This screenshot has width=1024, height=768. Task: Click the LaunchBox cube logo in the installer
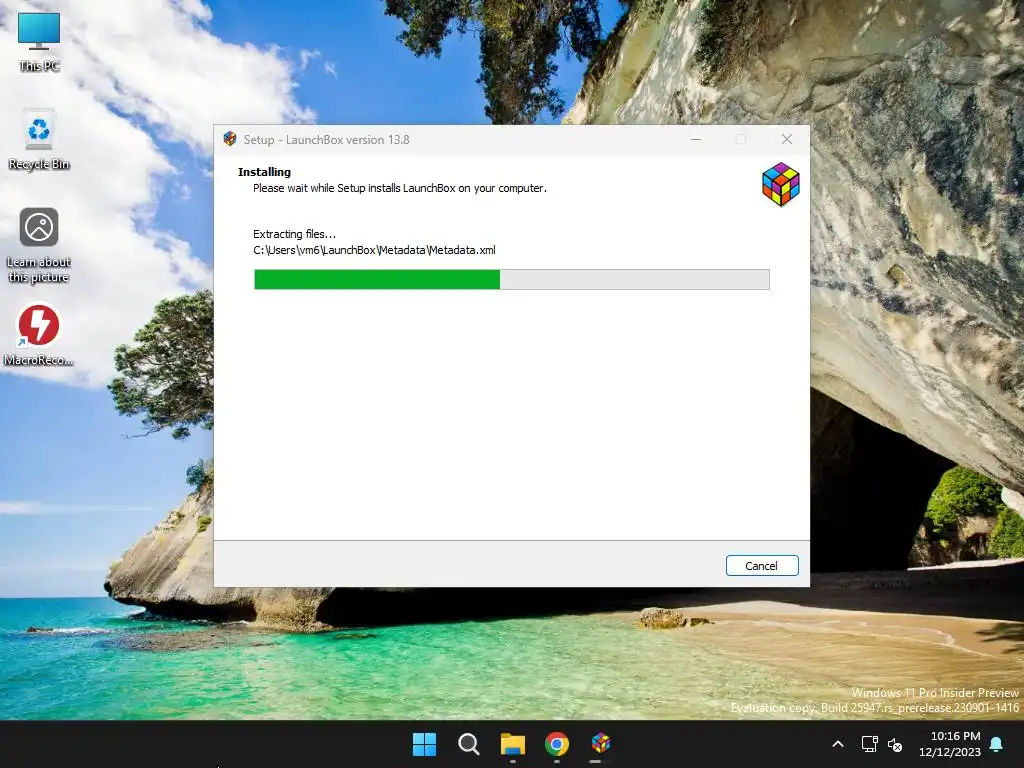780,184
